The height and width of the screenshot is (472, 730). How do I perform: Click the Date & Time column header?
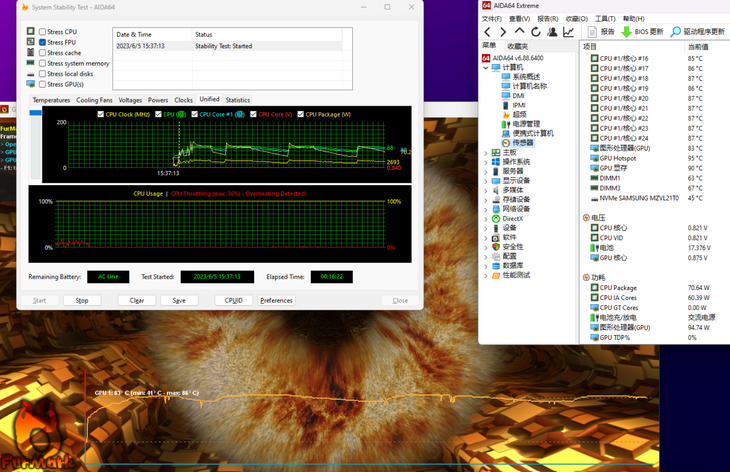pos(152,34)
